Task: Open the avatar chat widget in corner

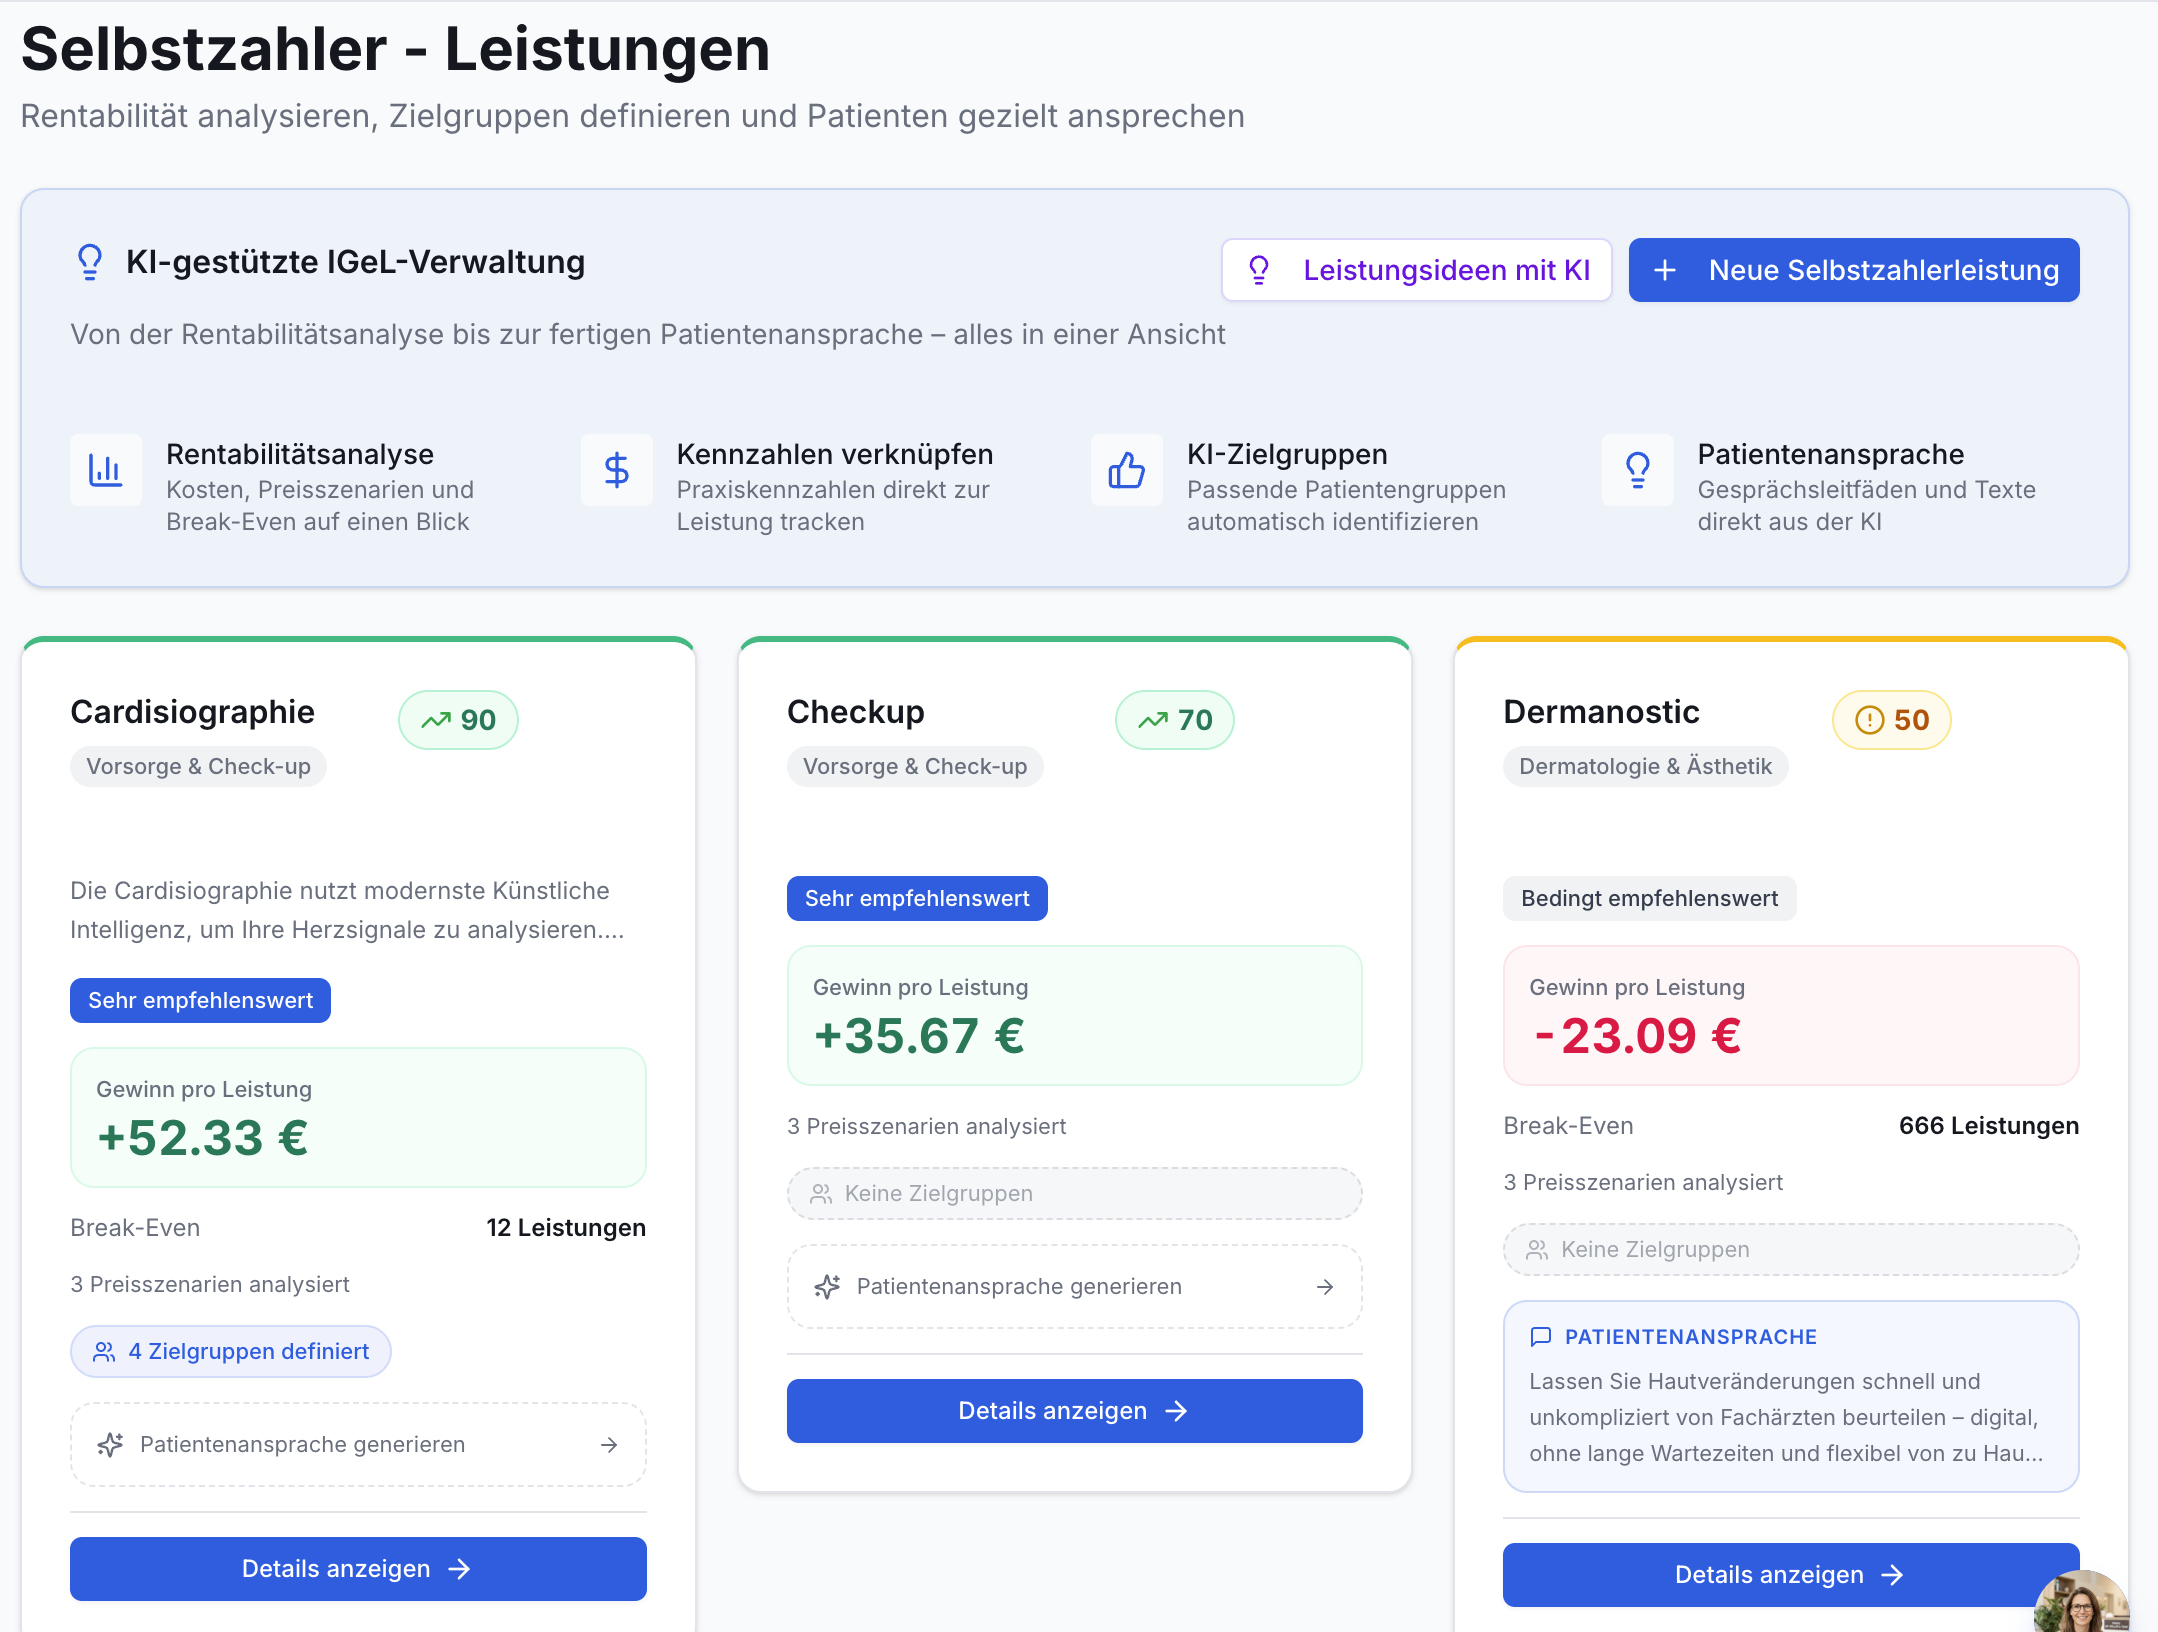Action: point(2082,1601)
